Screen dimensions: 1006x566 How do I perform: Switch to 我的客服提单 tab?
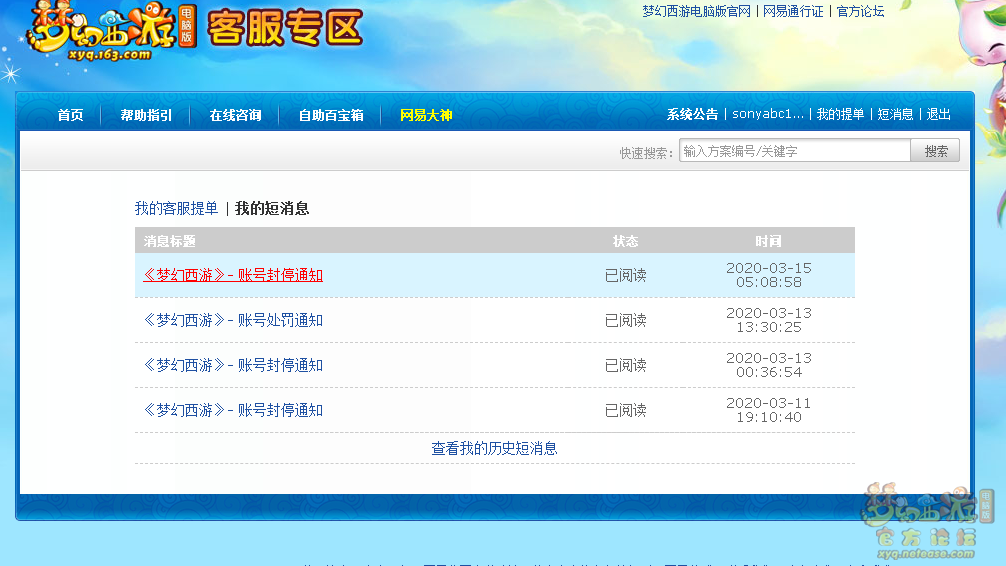pos(176,209)
